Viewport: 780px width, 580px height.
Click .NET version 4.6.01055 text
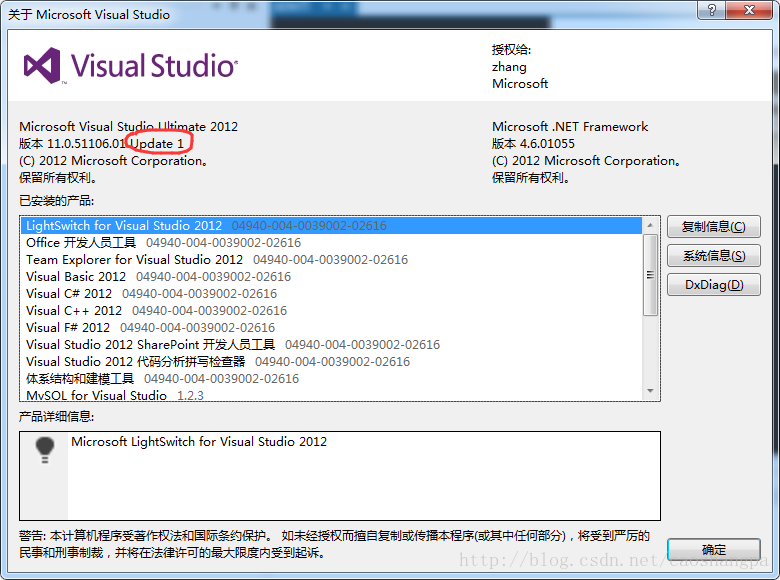coord(533,144)
